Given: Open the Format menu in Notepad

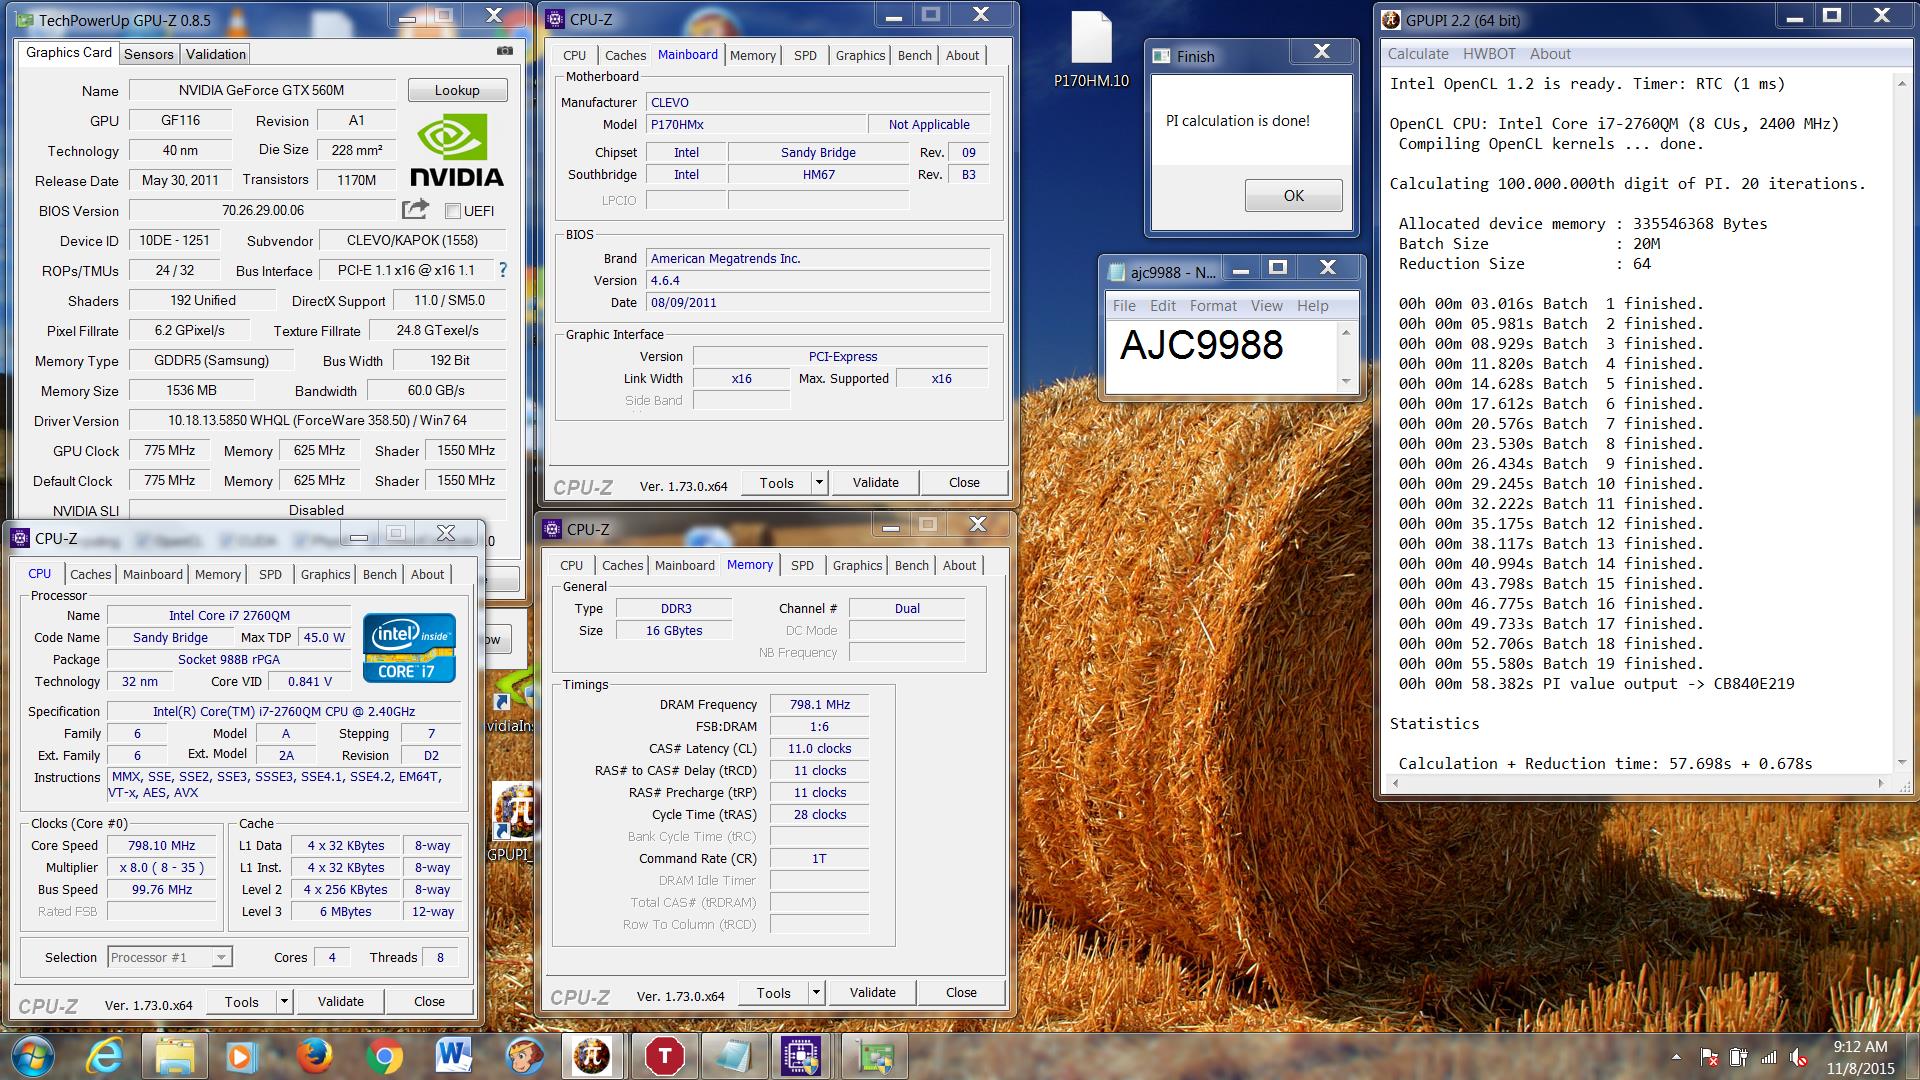Looking at the screenshot, I should tap(1213, 306).
